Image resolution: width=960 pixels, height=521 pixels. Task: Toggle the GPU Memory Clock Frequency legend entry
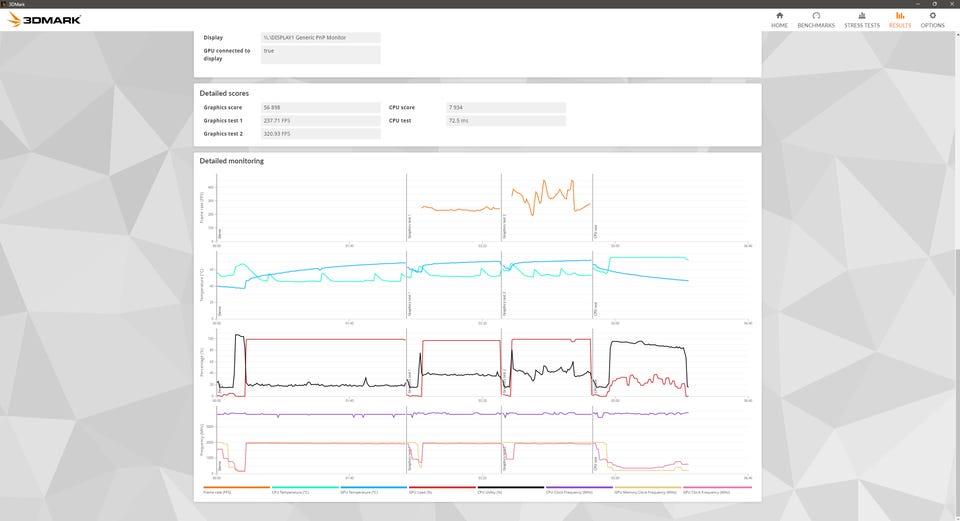tap(648, 490)
